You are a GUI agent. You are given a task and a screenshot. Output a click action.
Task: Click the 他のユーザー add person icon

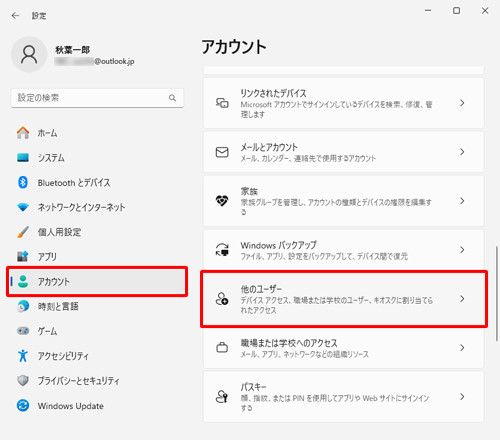click(222, 299)
